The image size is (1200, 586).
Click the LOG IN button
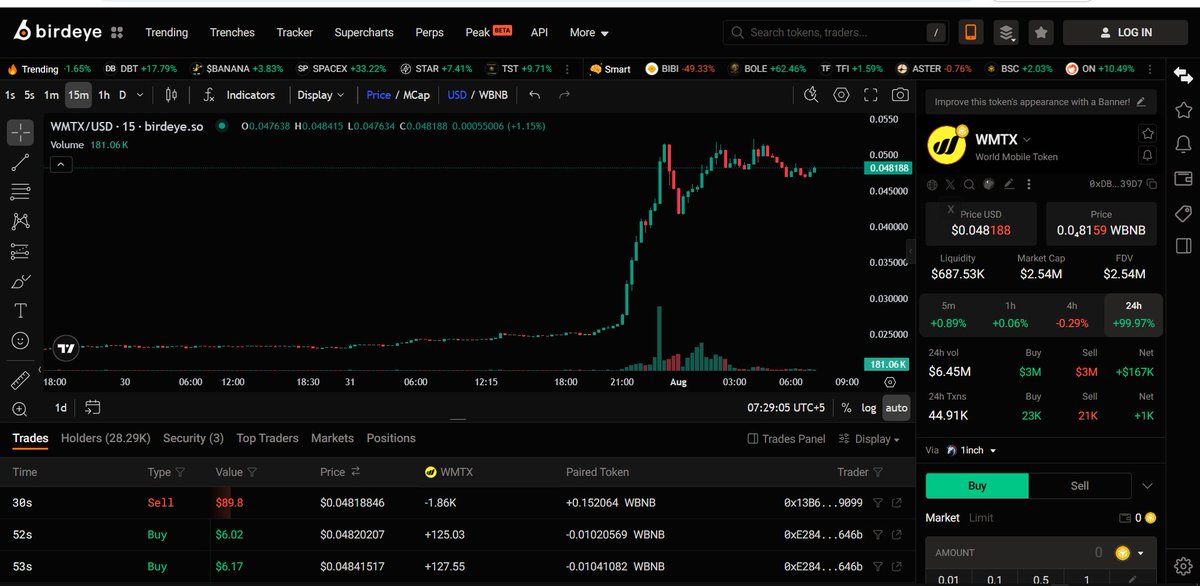(x=1125, y=32)
